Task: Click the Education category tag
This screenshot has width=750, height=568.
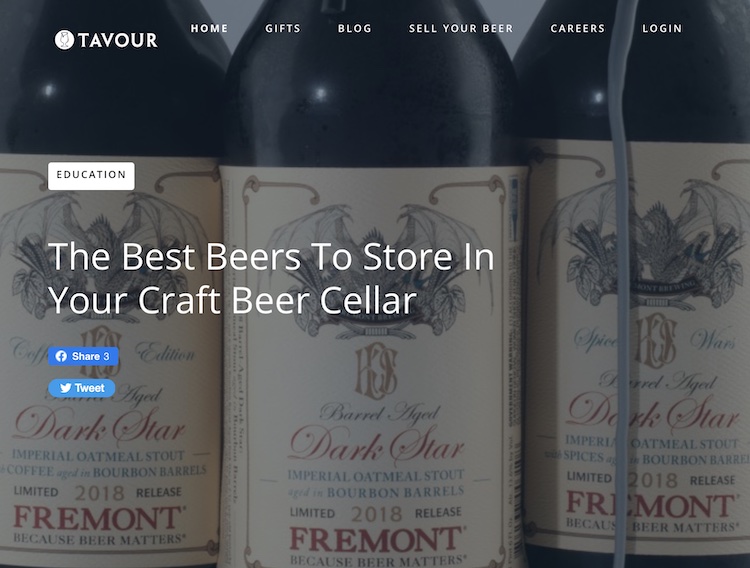Action: pyautogui.click(x=91, y=176)
